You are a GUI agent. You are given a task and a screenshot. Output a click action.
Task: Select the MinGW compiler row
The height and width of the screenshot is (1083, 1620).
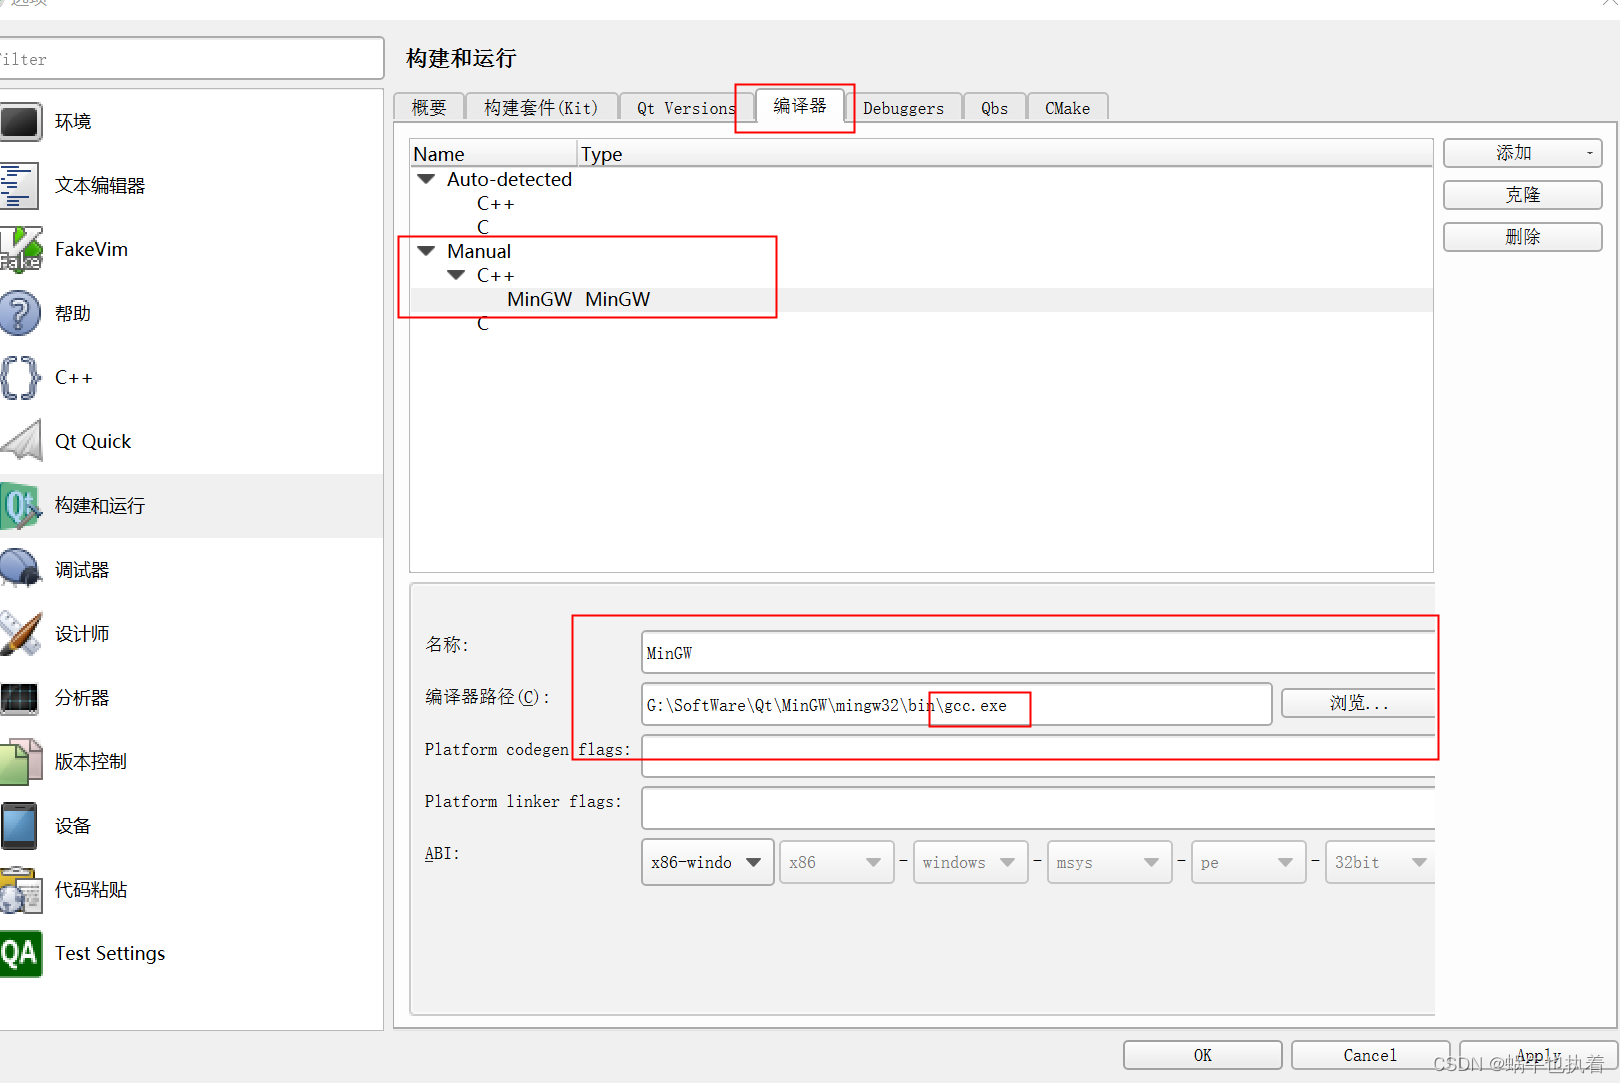point(921,300)
